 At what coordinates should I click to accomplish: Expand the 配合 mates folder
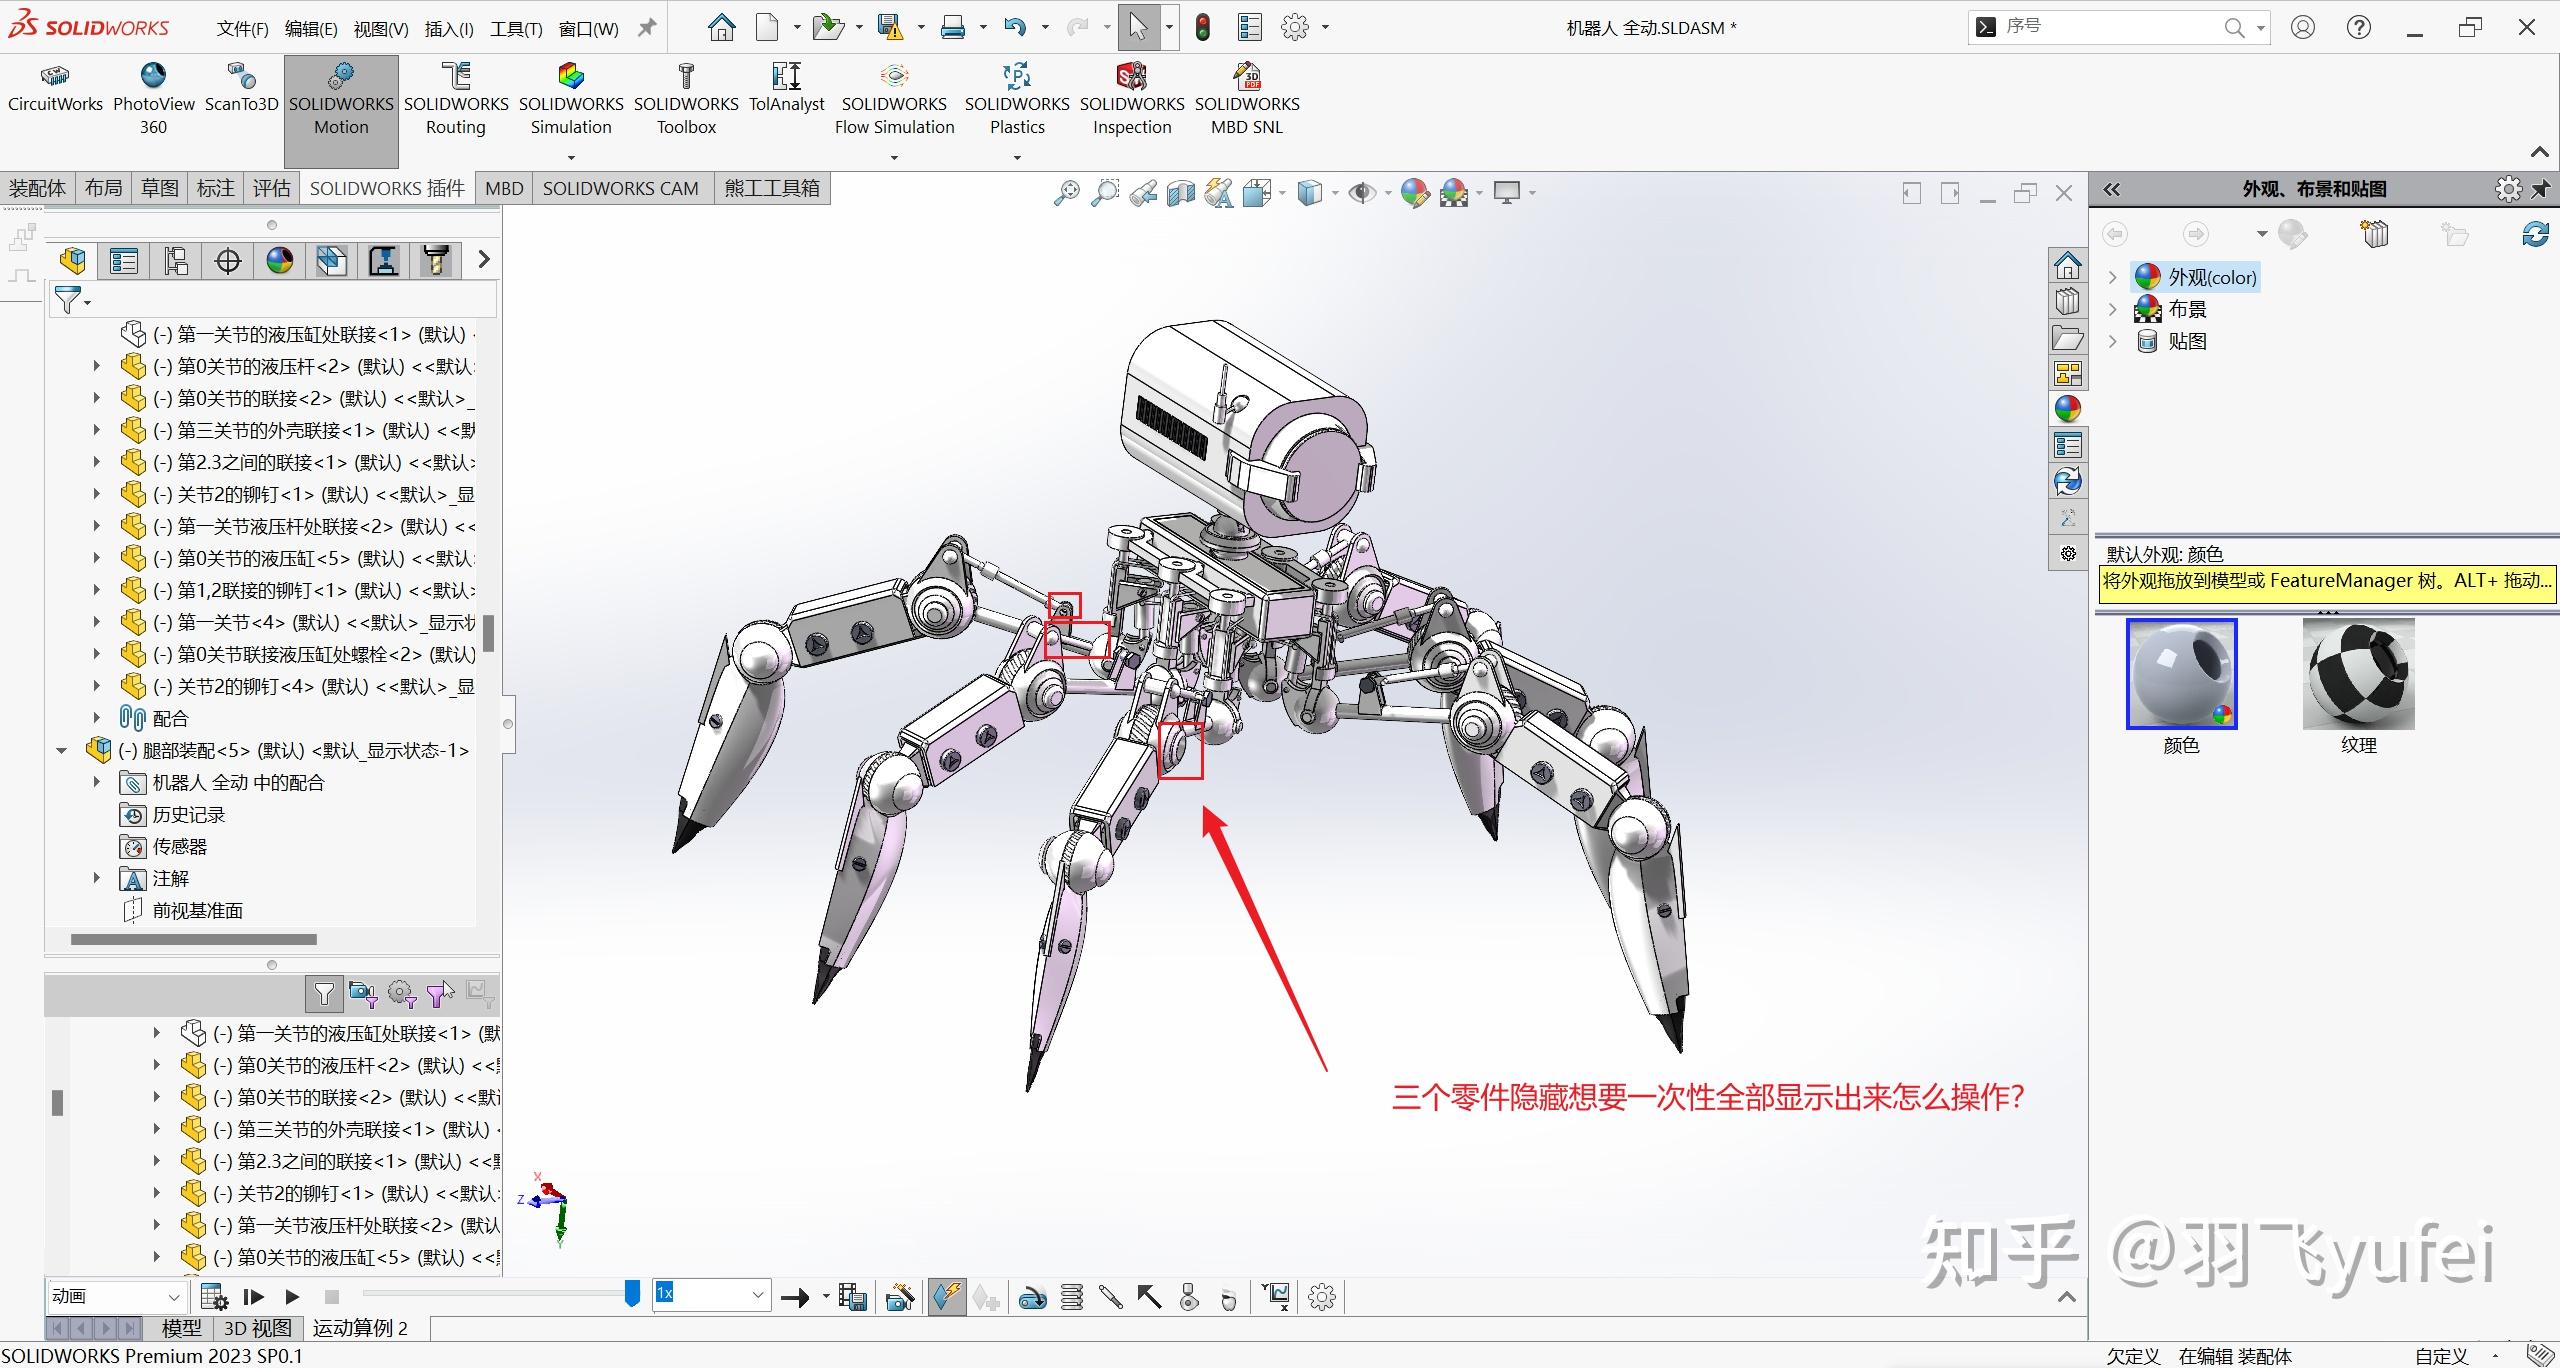(x=96, y=718)
